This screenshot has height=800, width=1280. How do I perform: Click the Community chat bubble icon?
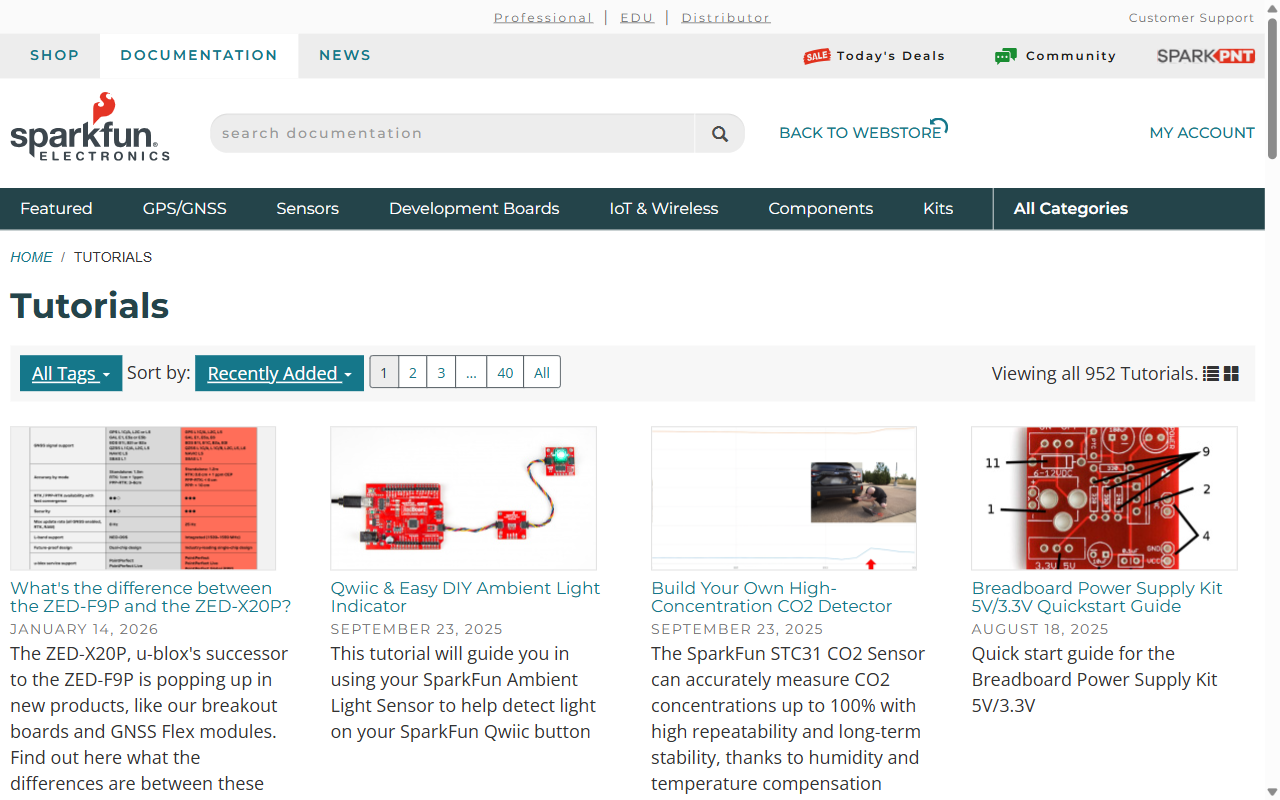[x=1006, y=56]
